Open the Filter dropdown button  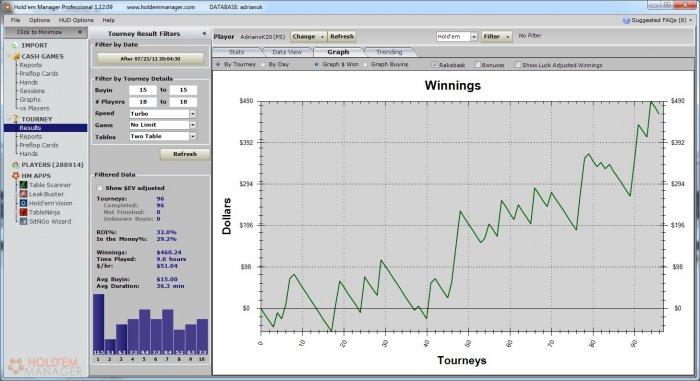click(x=496, y=37)
